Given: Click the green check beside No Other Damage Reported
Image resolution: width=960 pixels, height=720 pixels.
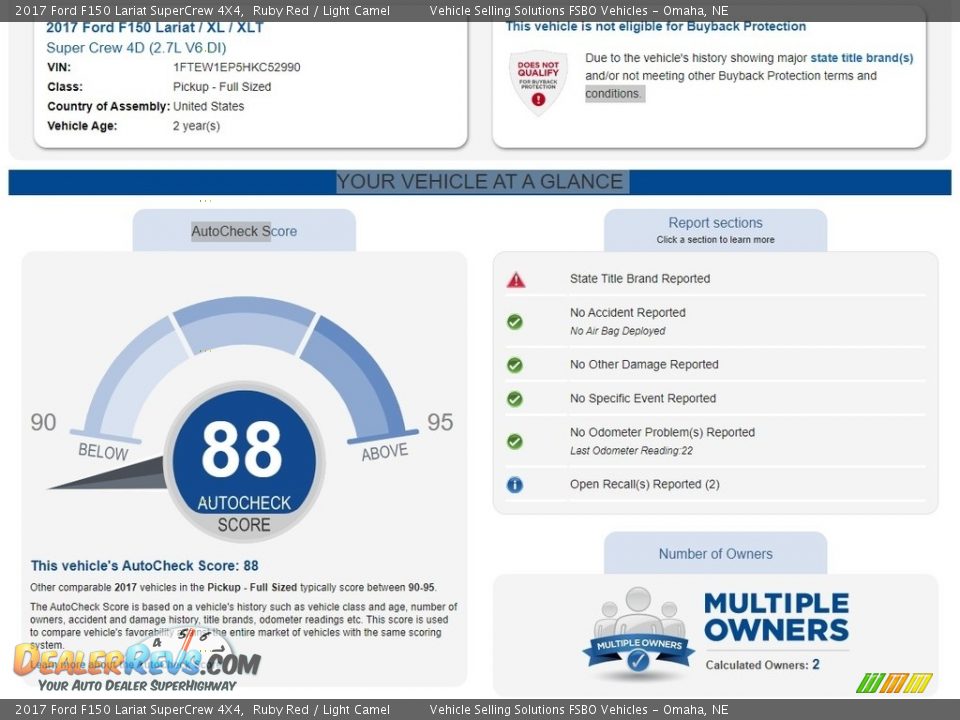Looking at the screenshot, I should (515, 365).
